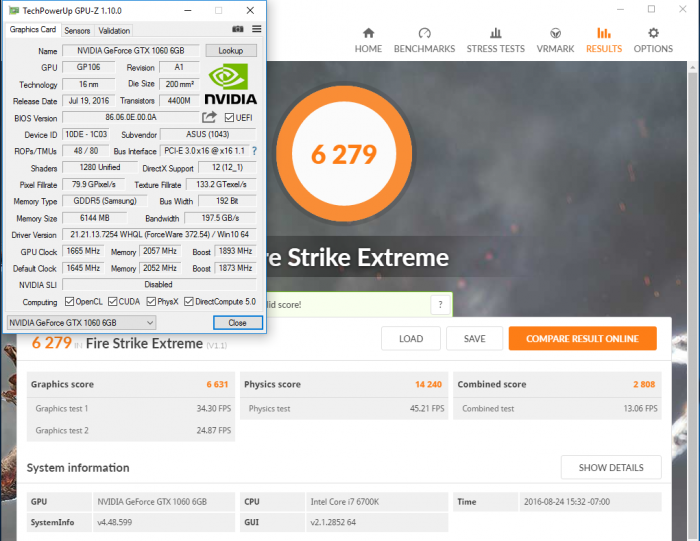This screenshot has width=700, height=541.
Task: Click the Graphics test 1 row
Action: click(x=131, y=408)
